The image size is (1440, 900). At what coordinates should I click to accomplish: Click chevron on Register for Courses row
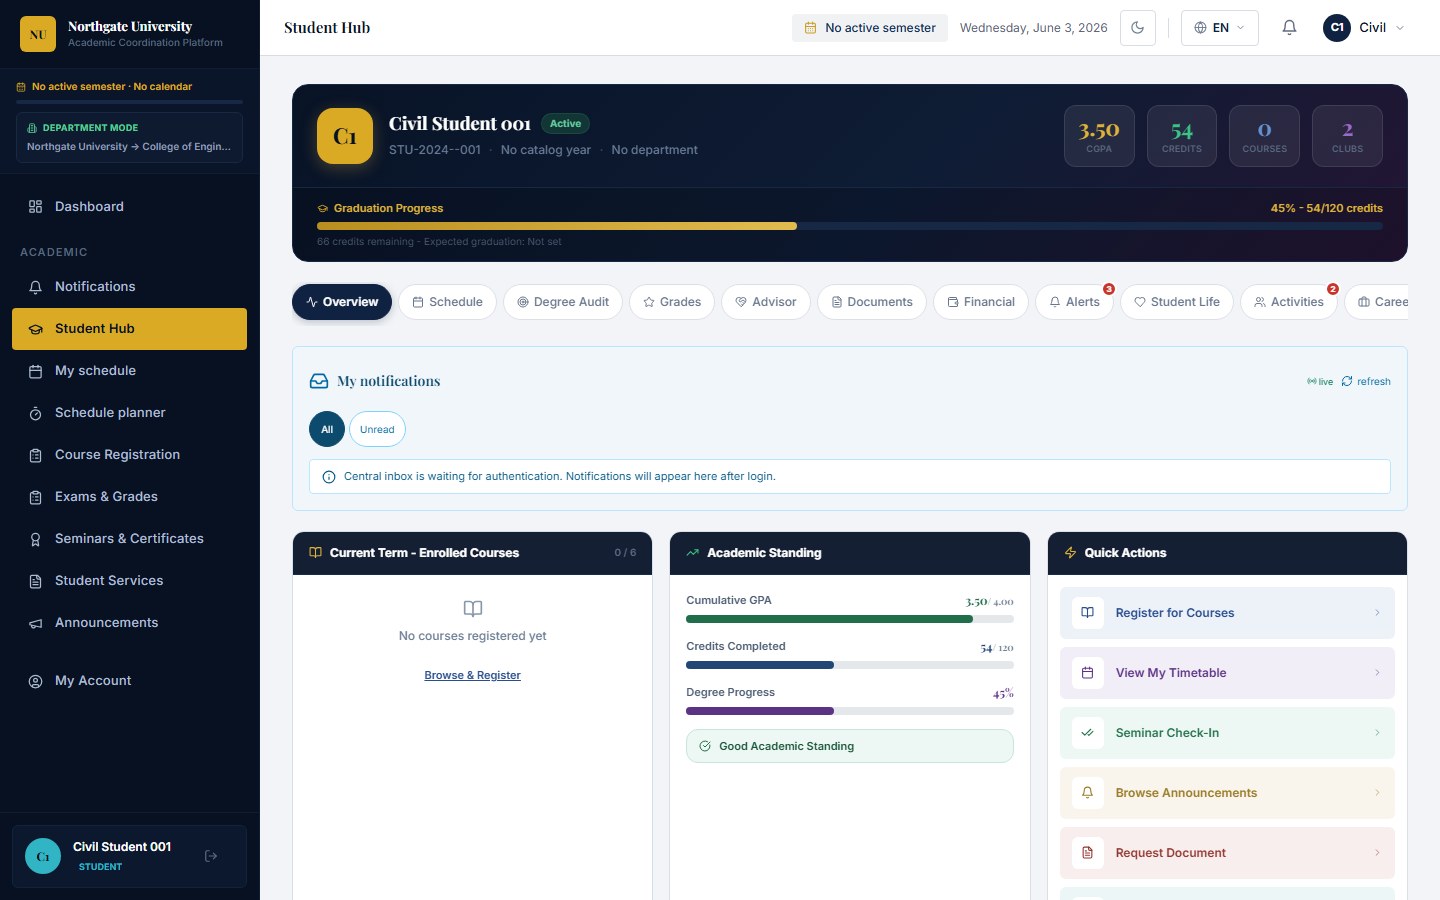[x=1377, y=613]
